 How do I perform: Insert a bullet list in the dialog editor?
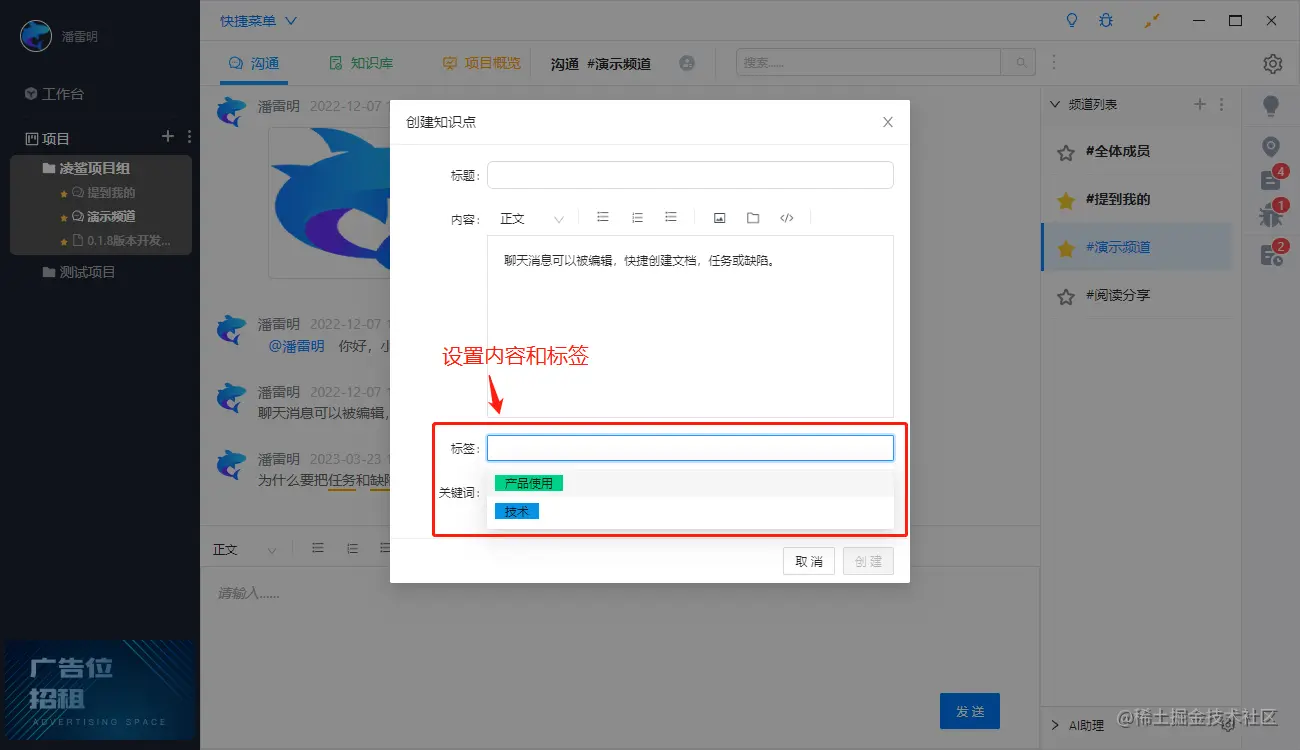pyautogui.click(x=603, y=218)
